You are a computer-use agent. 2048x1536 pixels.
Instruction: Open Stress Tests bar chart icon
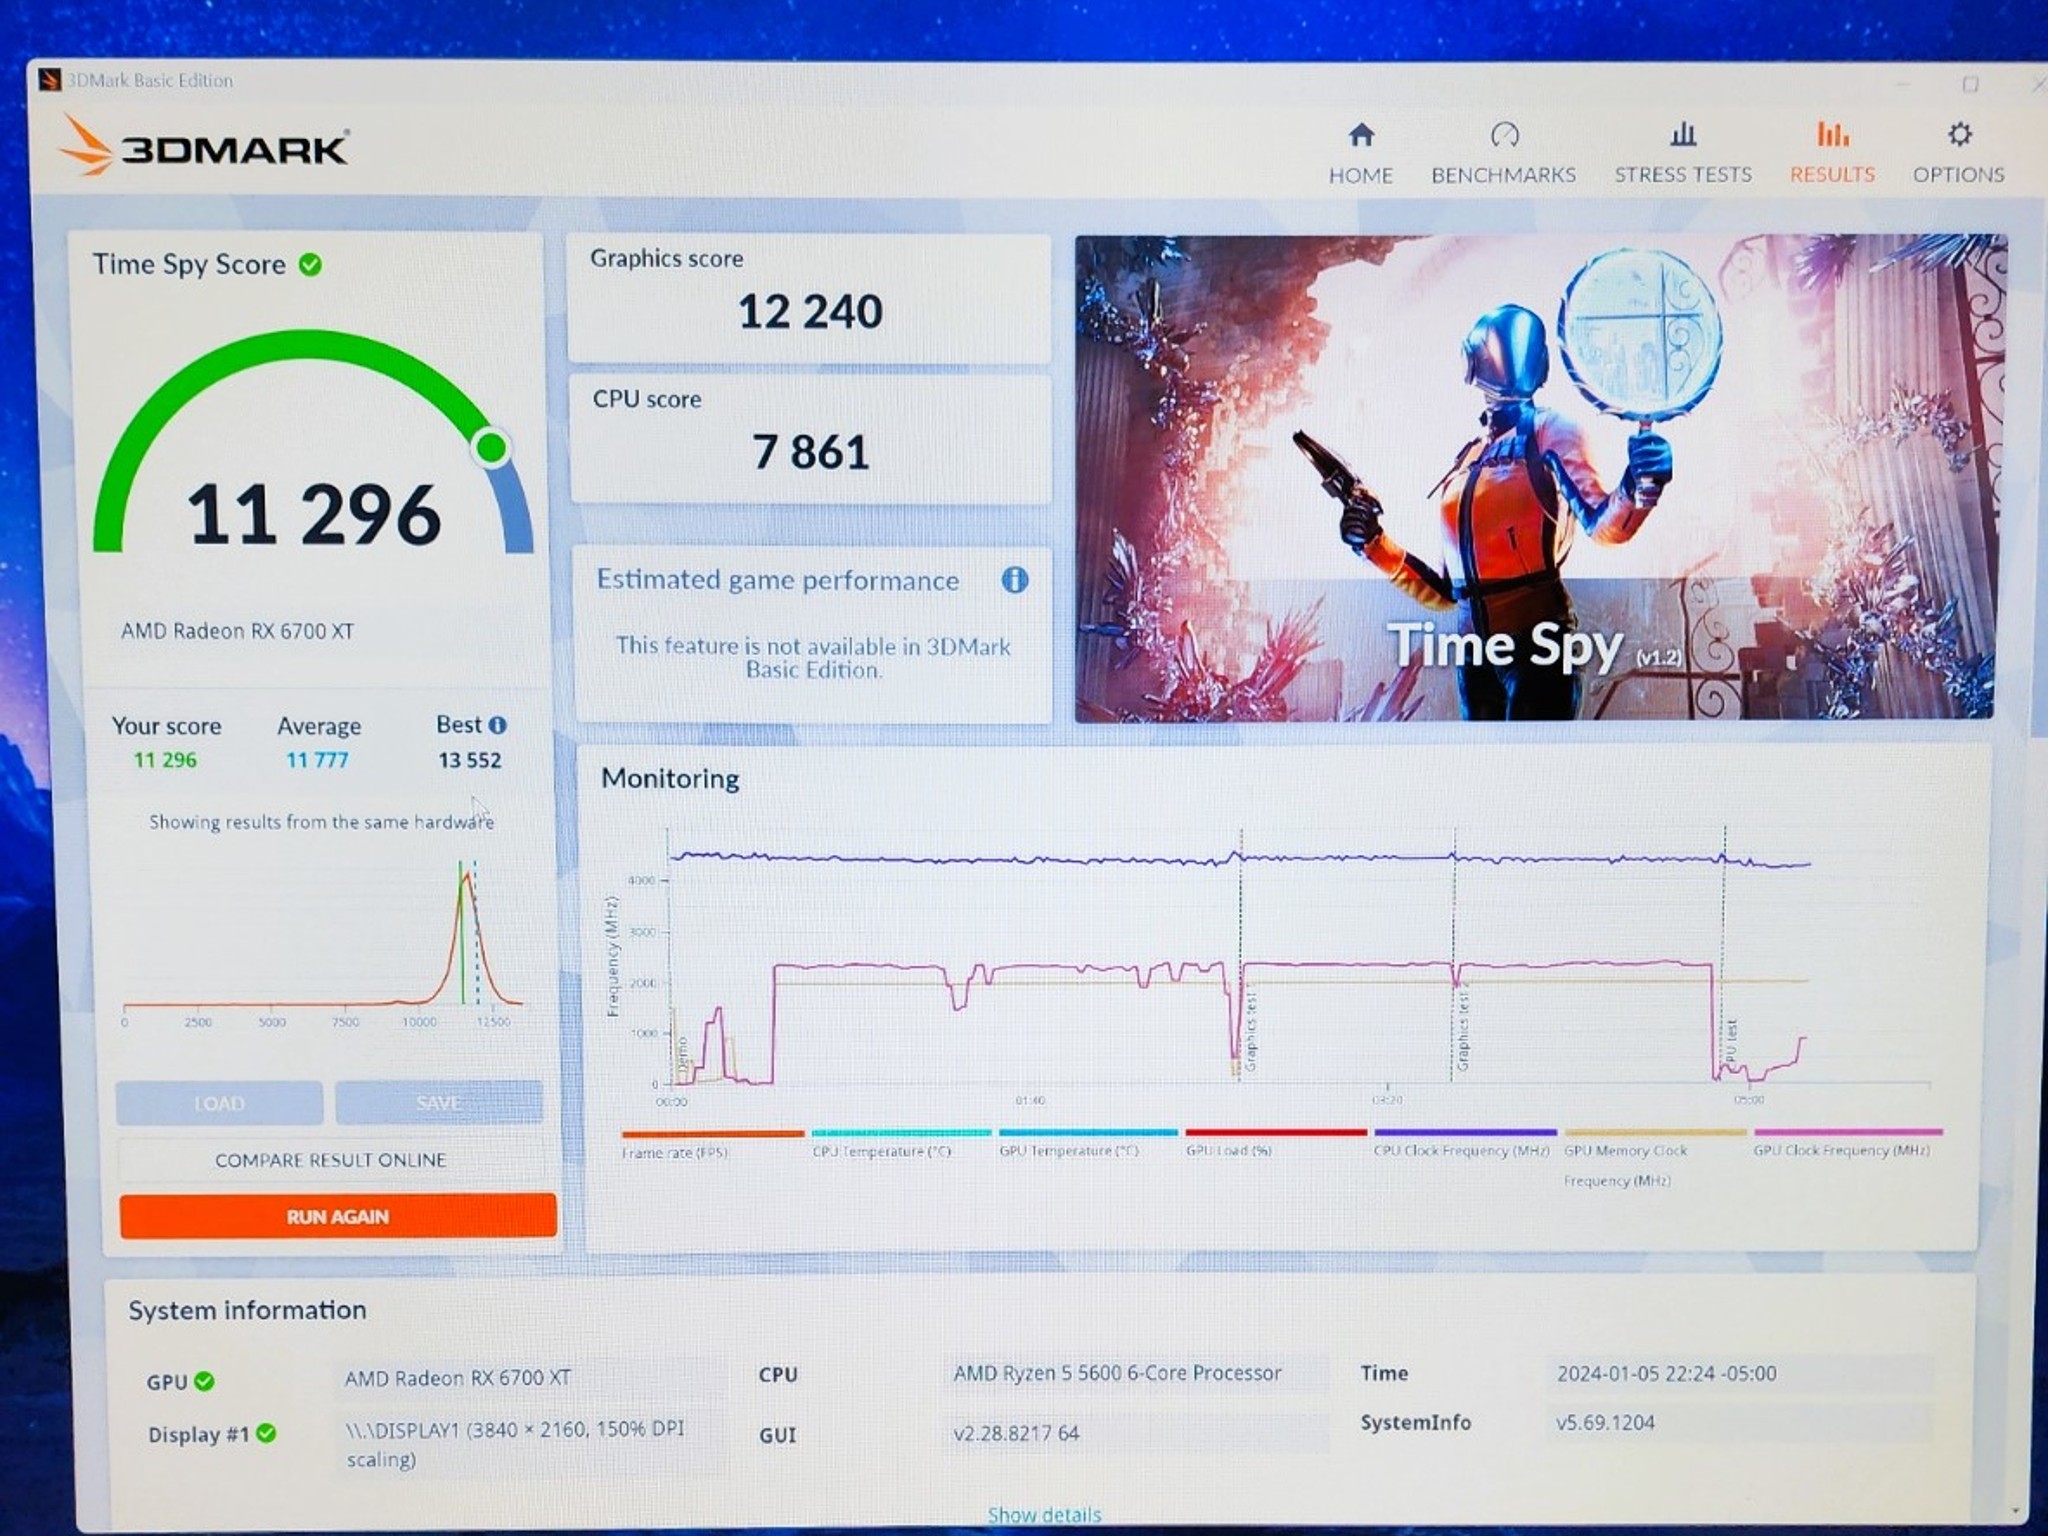click(x=1683, y=133)
